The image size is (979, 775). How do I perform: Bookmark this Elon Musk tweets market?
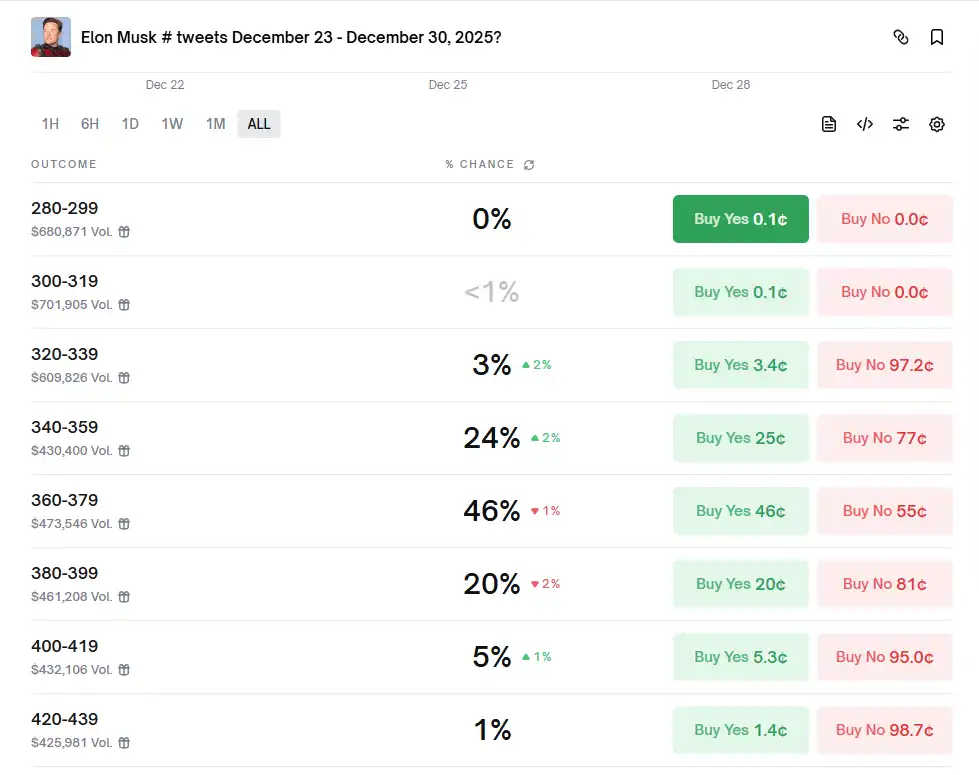click(937, 37)
